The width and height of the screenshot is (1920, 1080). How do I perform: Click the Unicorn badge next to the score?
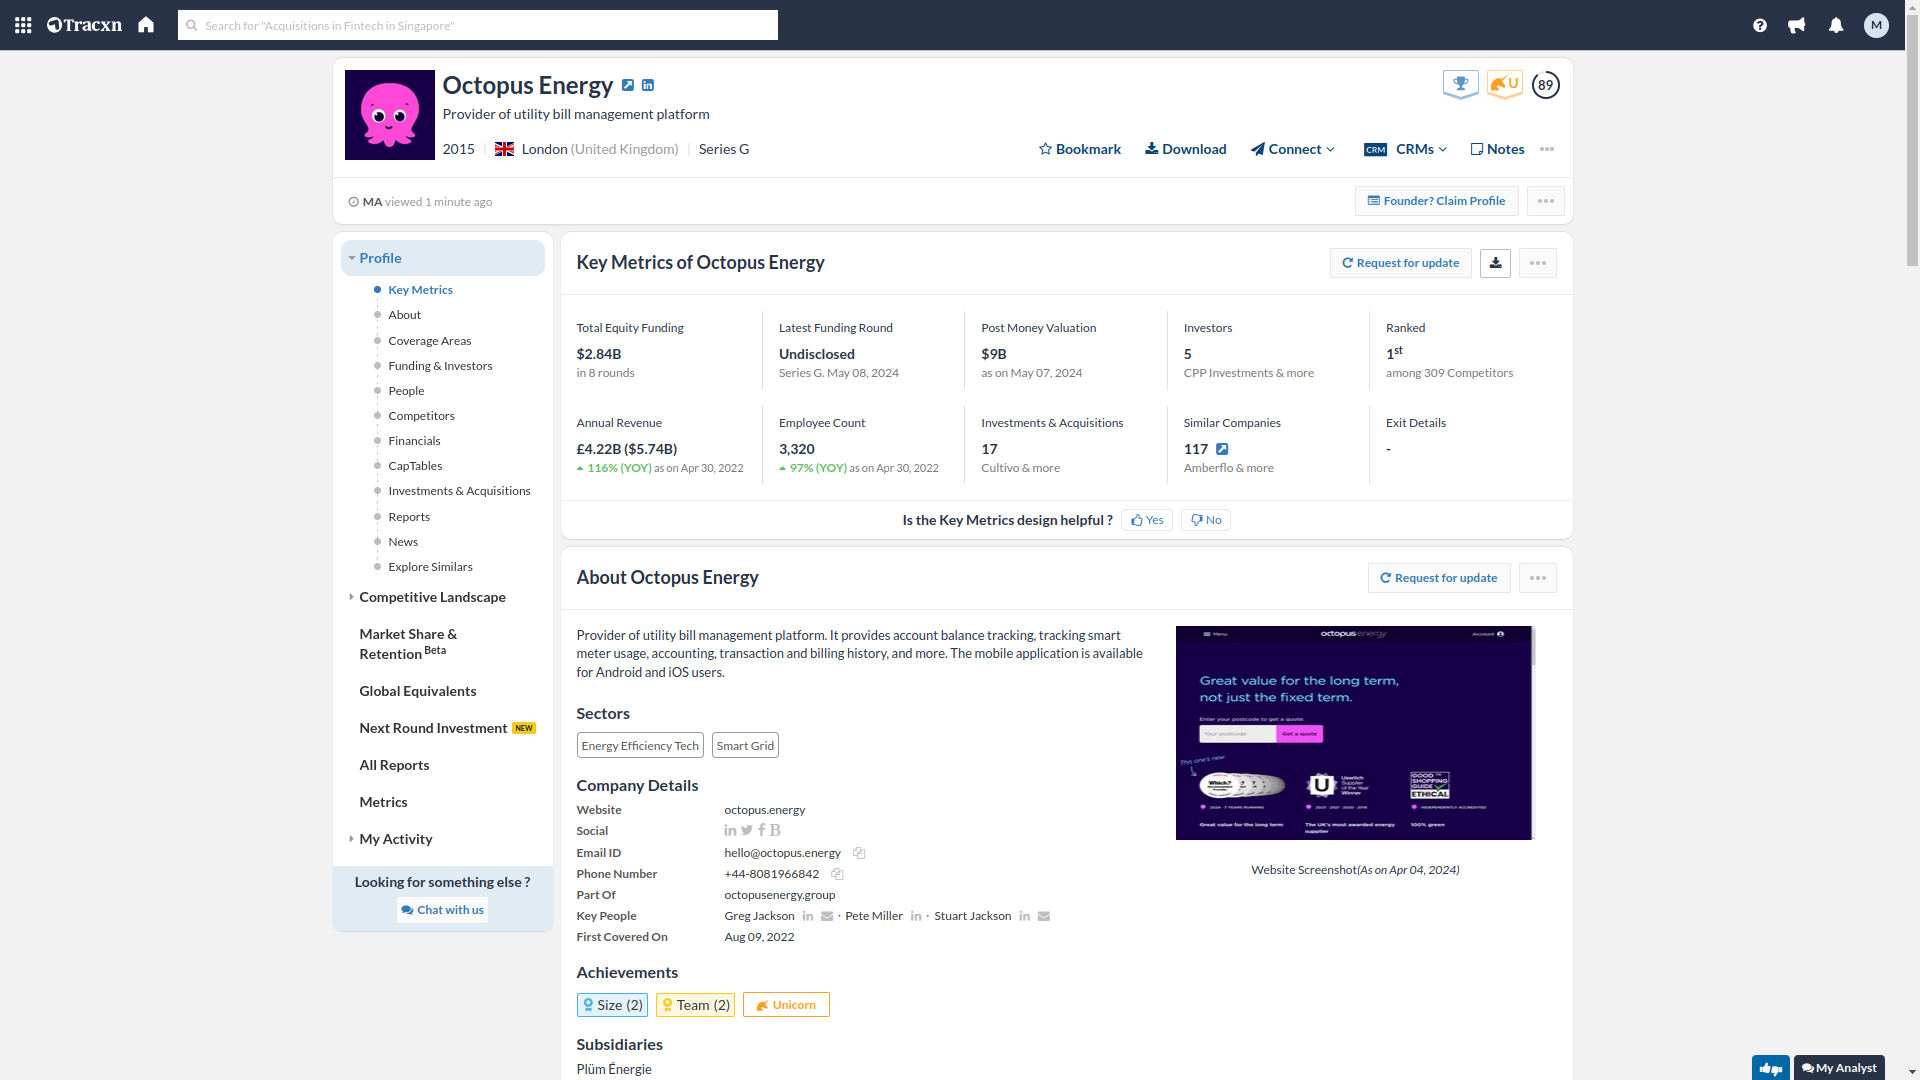coord(1504,84)
